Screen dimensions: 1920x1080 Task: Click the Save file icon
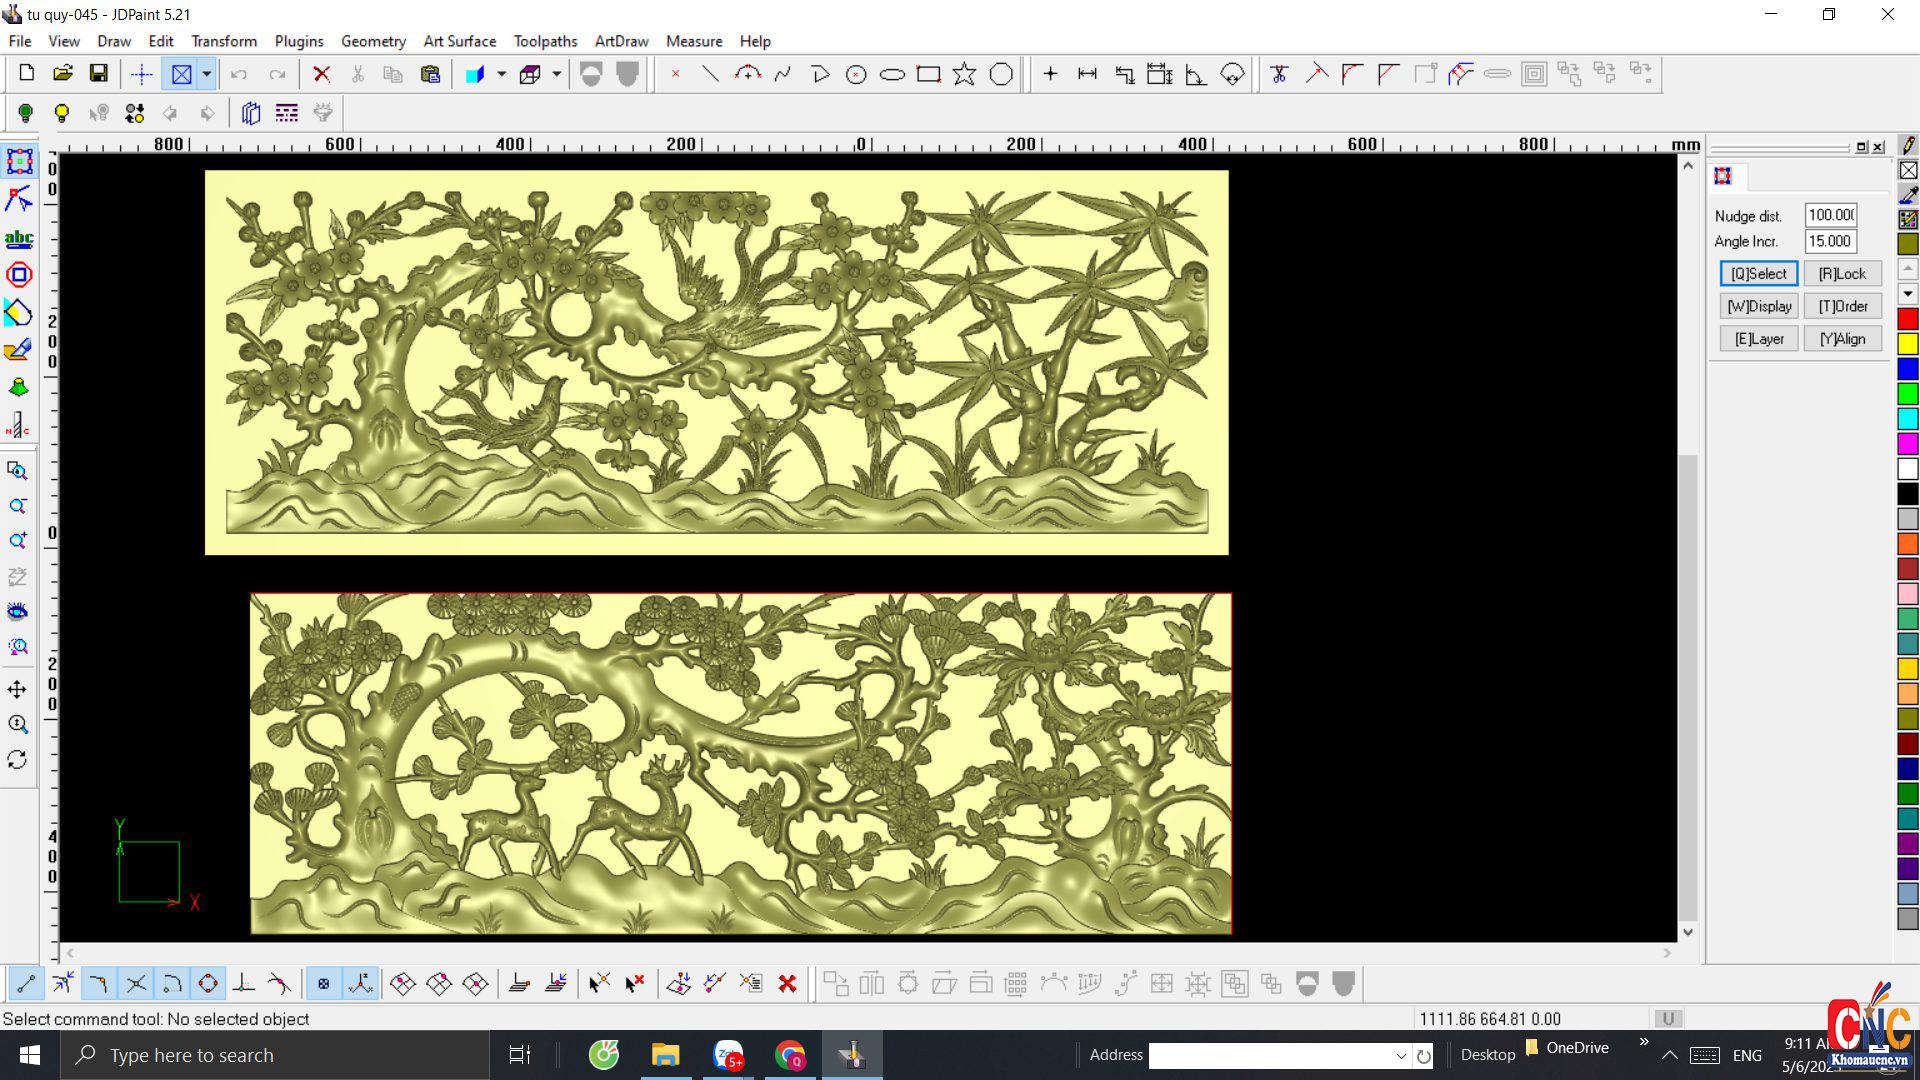pos(98,73)
